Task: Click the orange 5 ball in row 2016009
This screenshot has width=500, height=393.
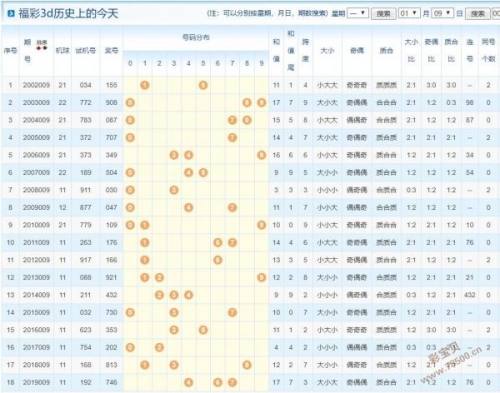Action: click(x=203, y=330)
